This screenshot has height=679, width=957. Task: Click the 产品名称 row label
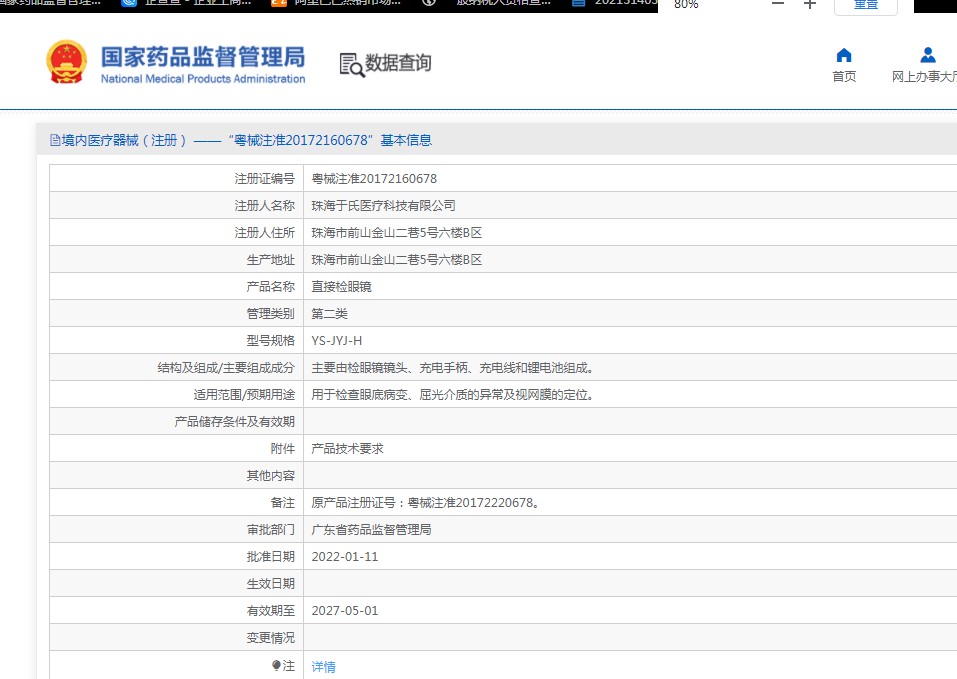coord(270,287)
